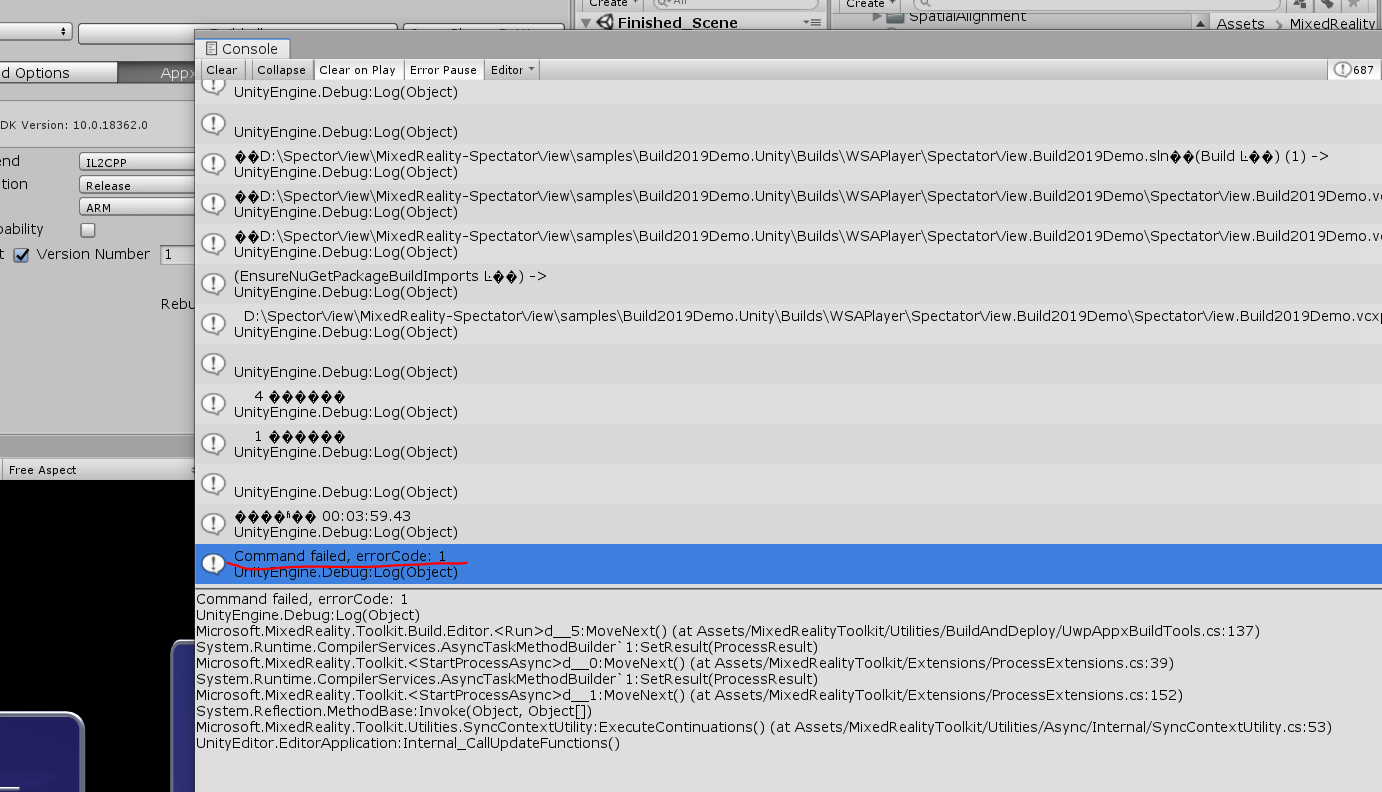
Task: Click the Clear button in the Console
Action: point(221,69)
